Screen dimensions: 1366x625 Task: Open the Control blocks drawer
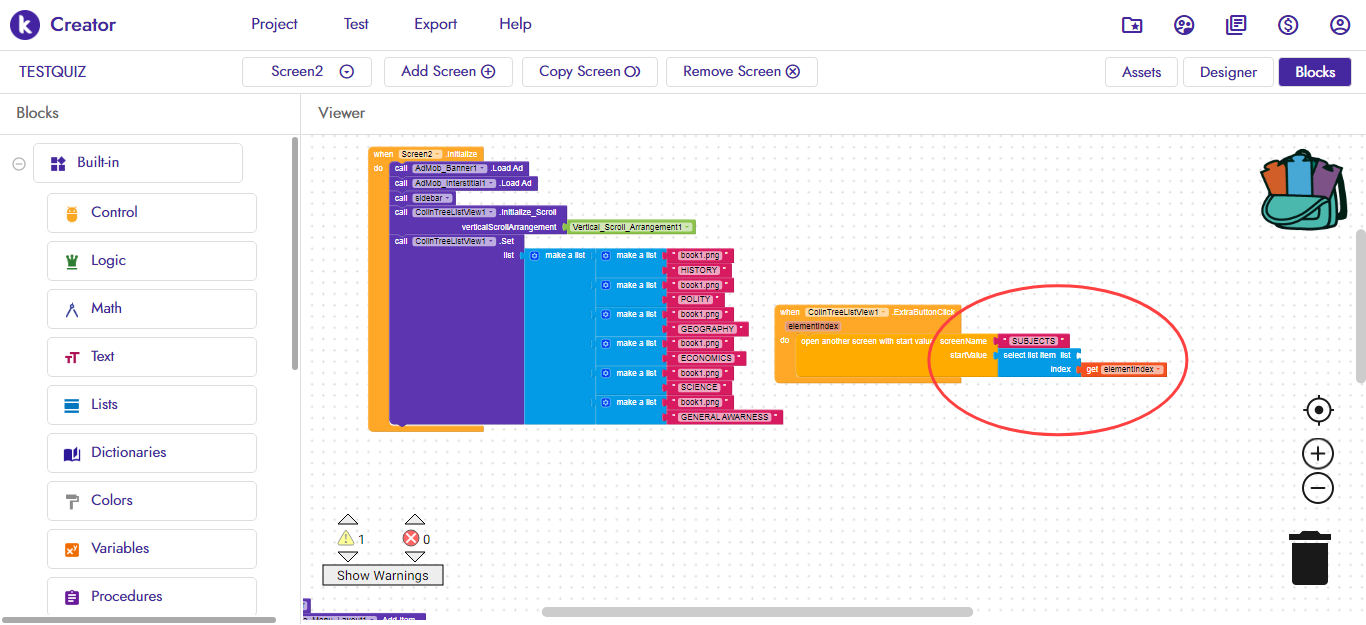[152, 213]
